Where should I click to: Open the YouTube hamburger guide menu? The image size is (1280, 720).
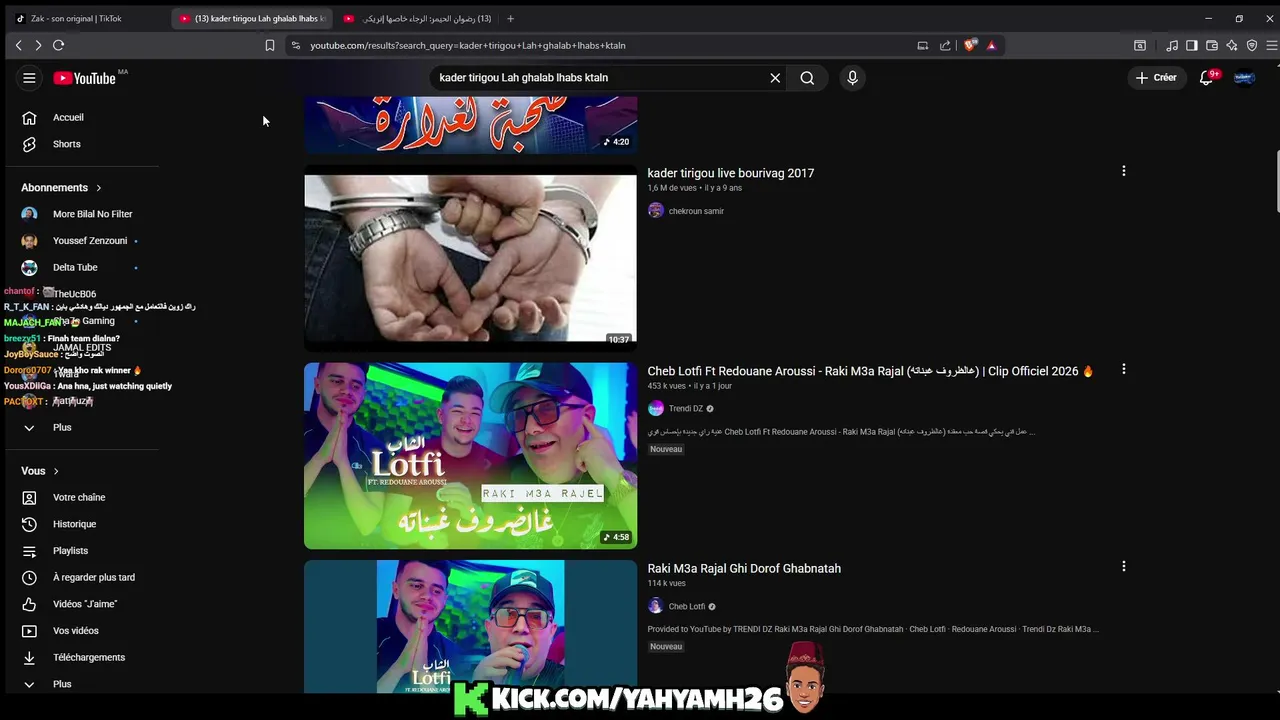(29, 78)
